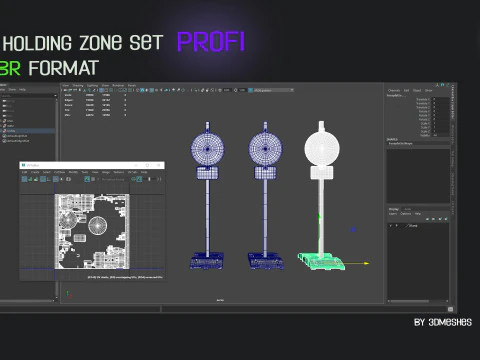Open the viewport Lighting menu
Screen dimensions: 480x360
(x=92, y=86)
